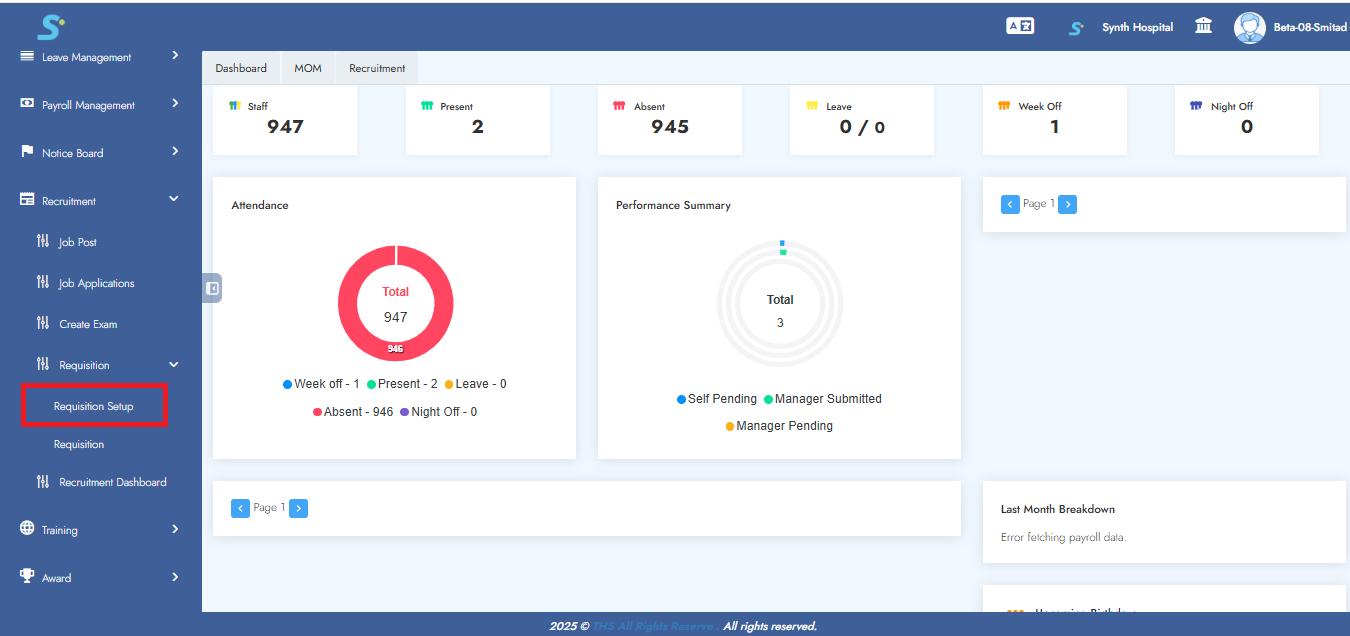Viewport: 1350px width, 636px height.
Task: Toggle Self Pending legend in Performance Summary
Action: point(716,399)
